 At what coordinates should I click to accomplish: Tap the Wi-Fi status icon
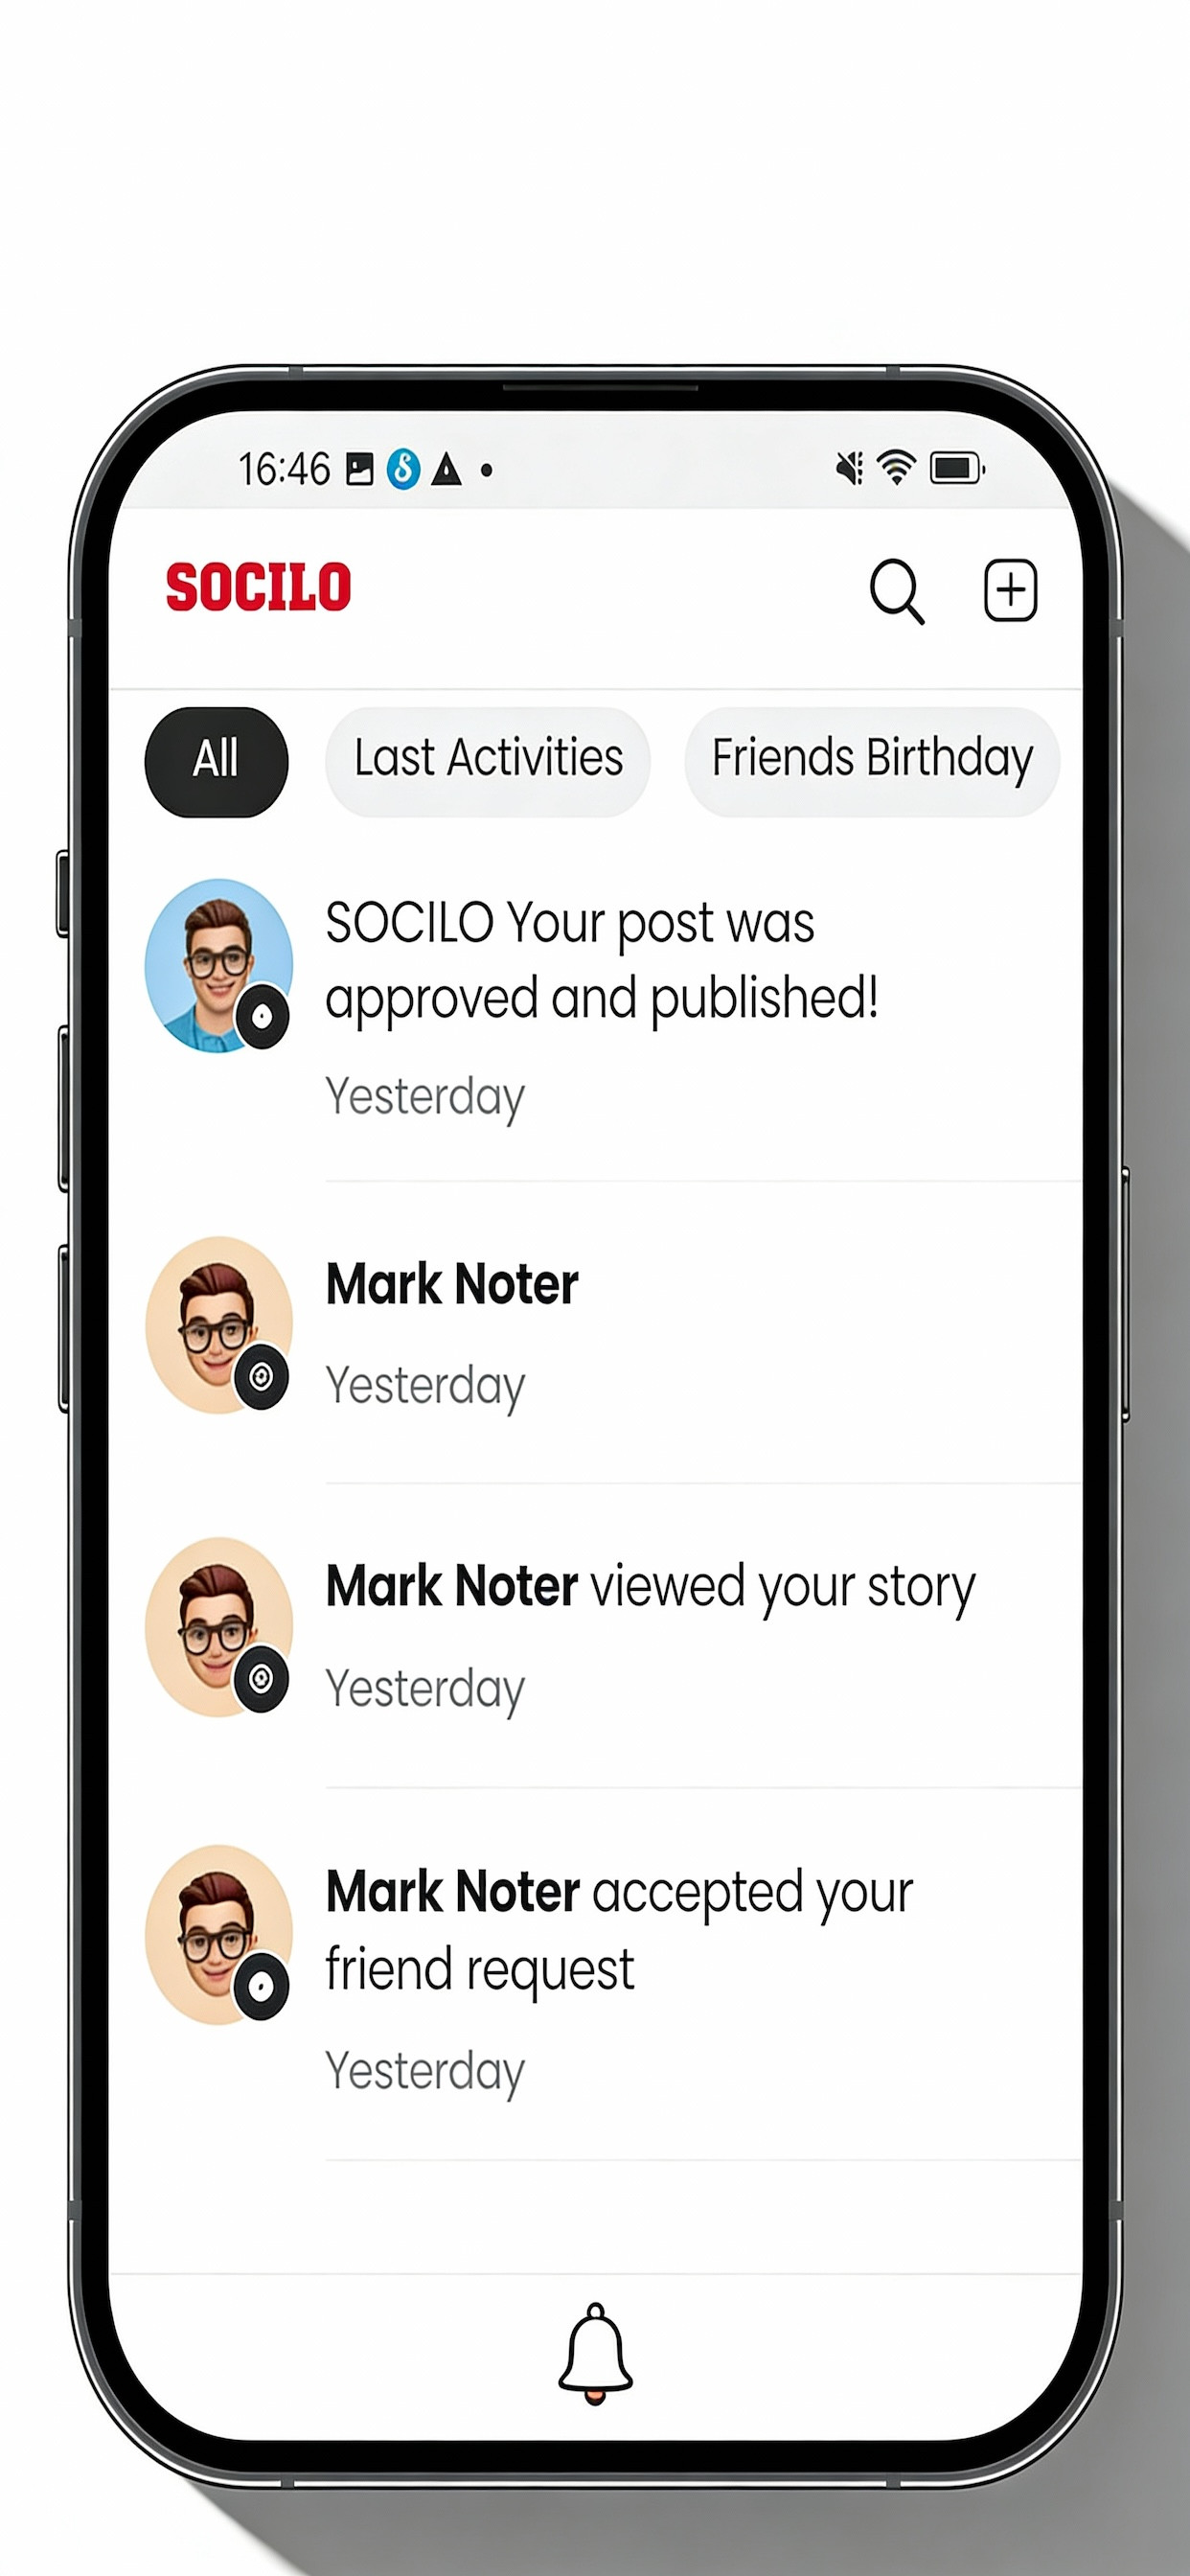[x=896, y=467]
